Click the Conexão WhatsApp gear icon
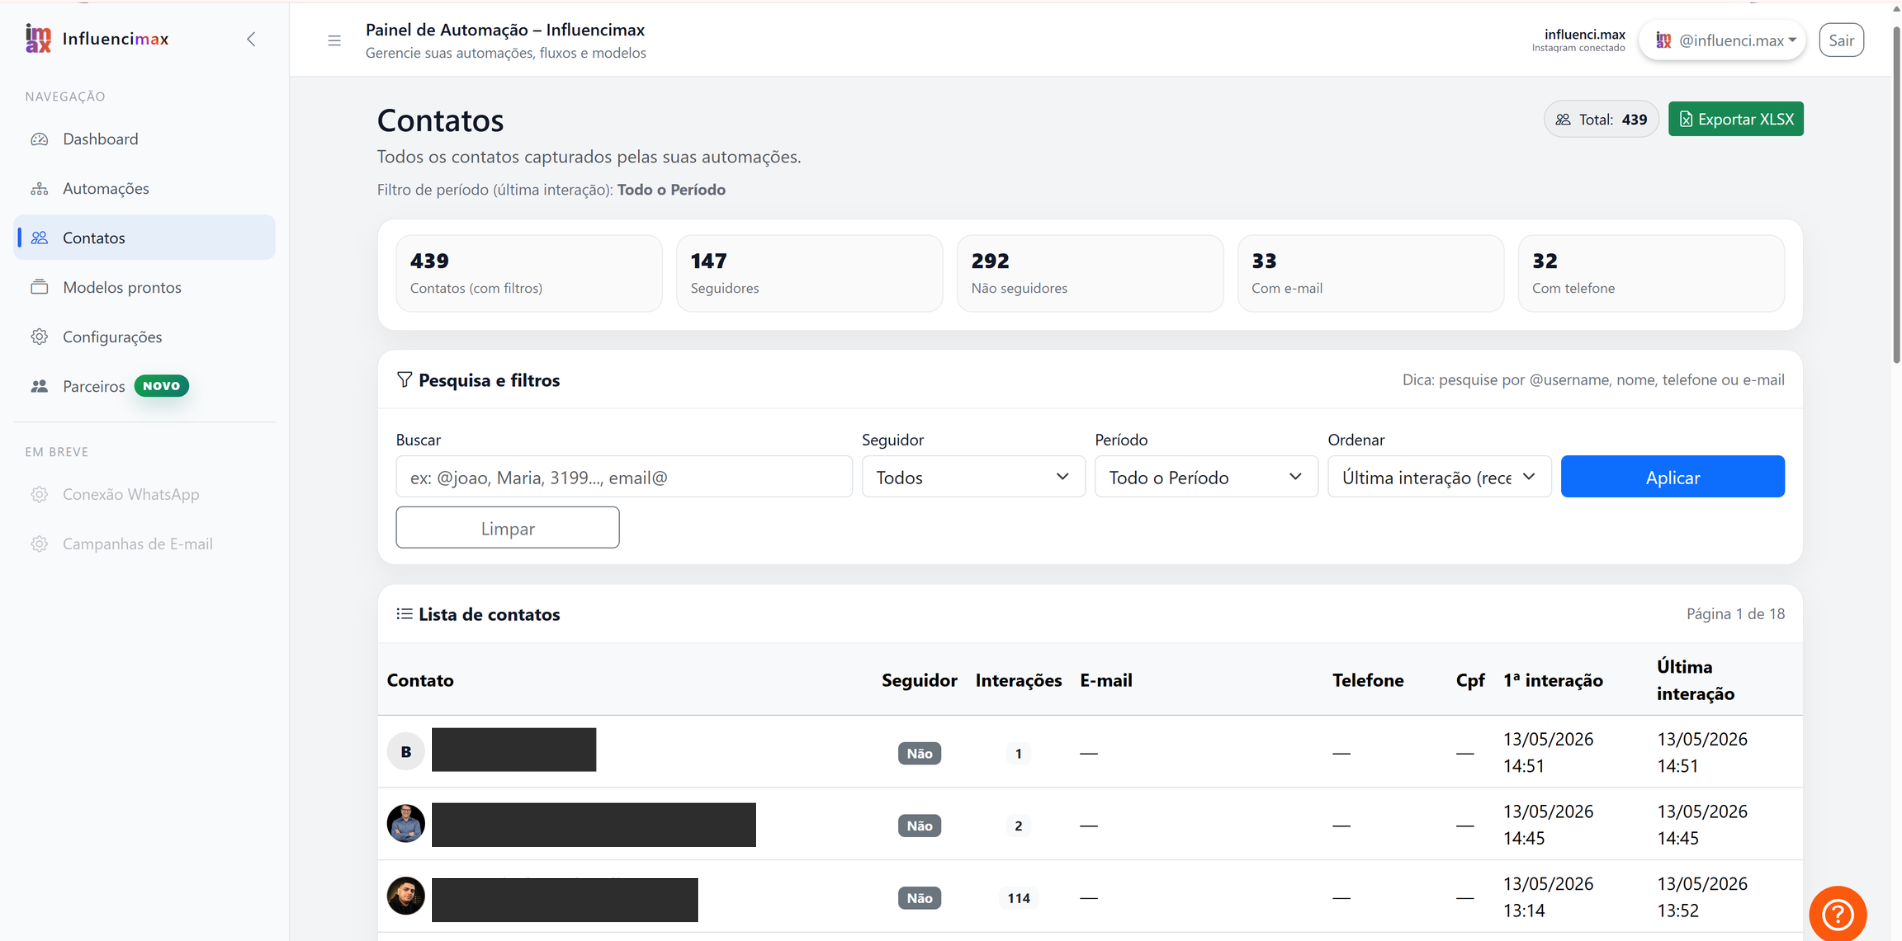 click(39, 494)
